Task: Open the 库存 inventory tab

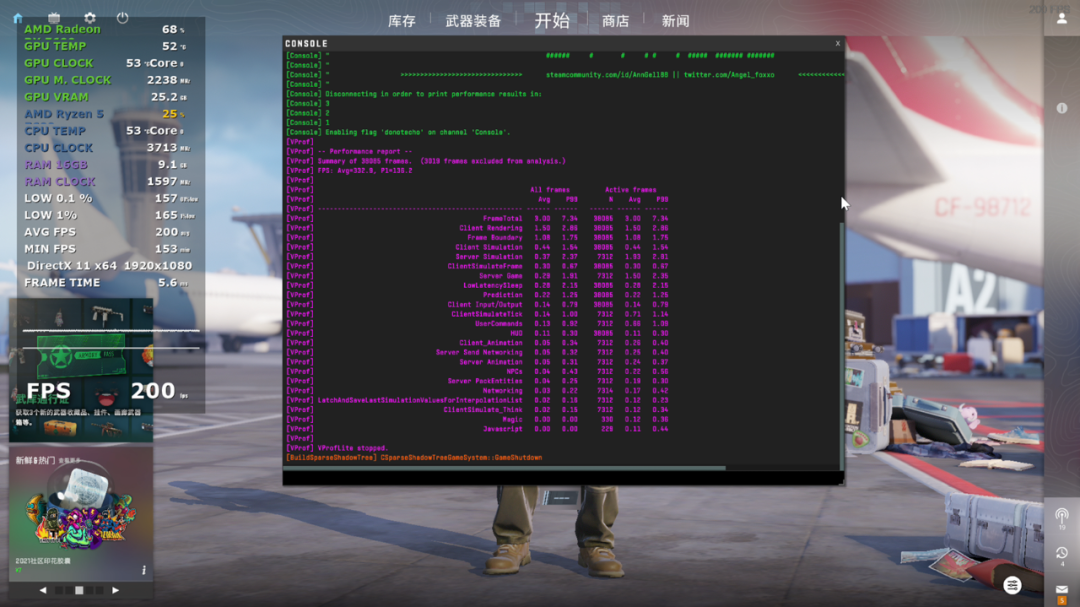Action: (402, 21)
